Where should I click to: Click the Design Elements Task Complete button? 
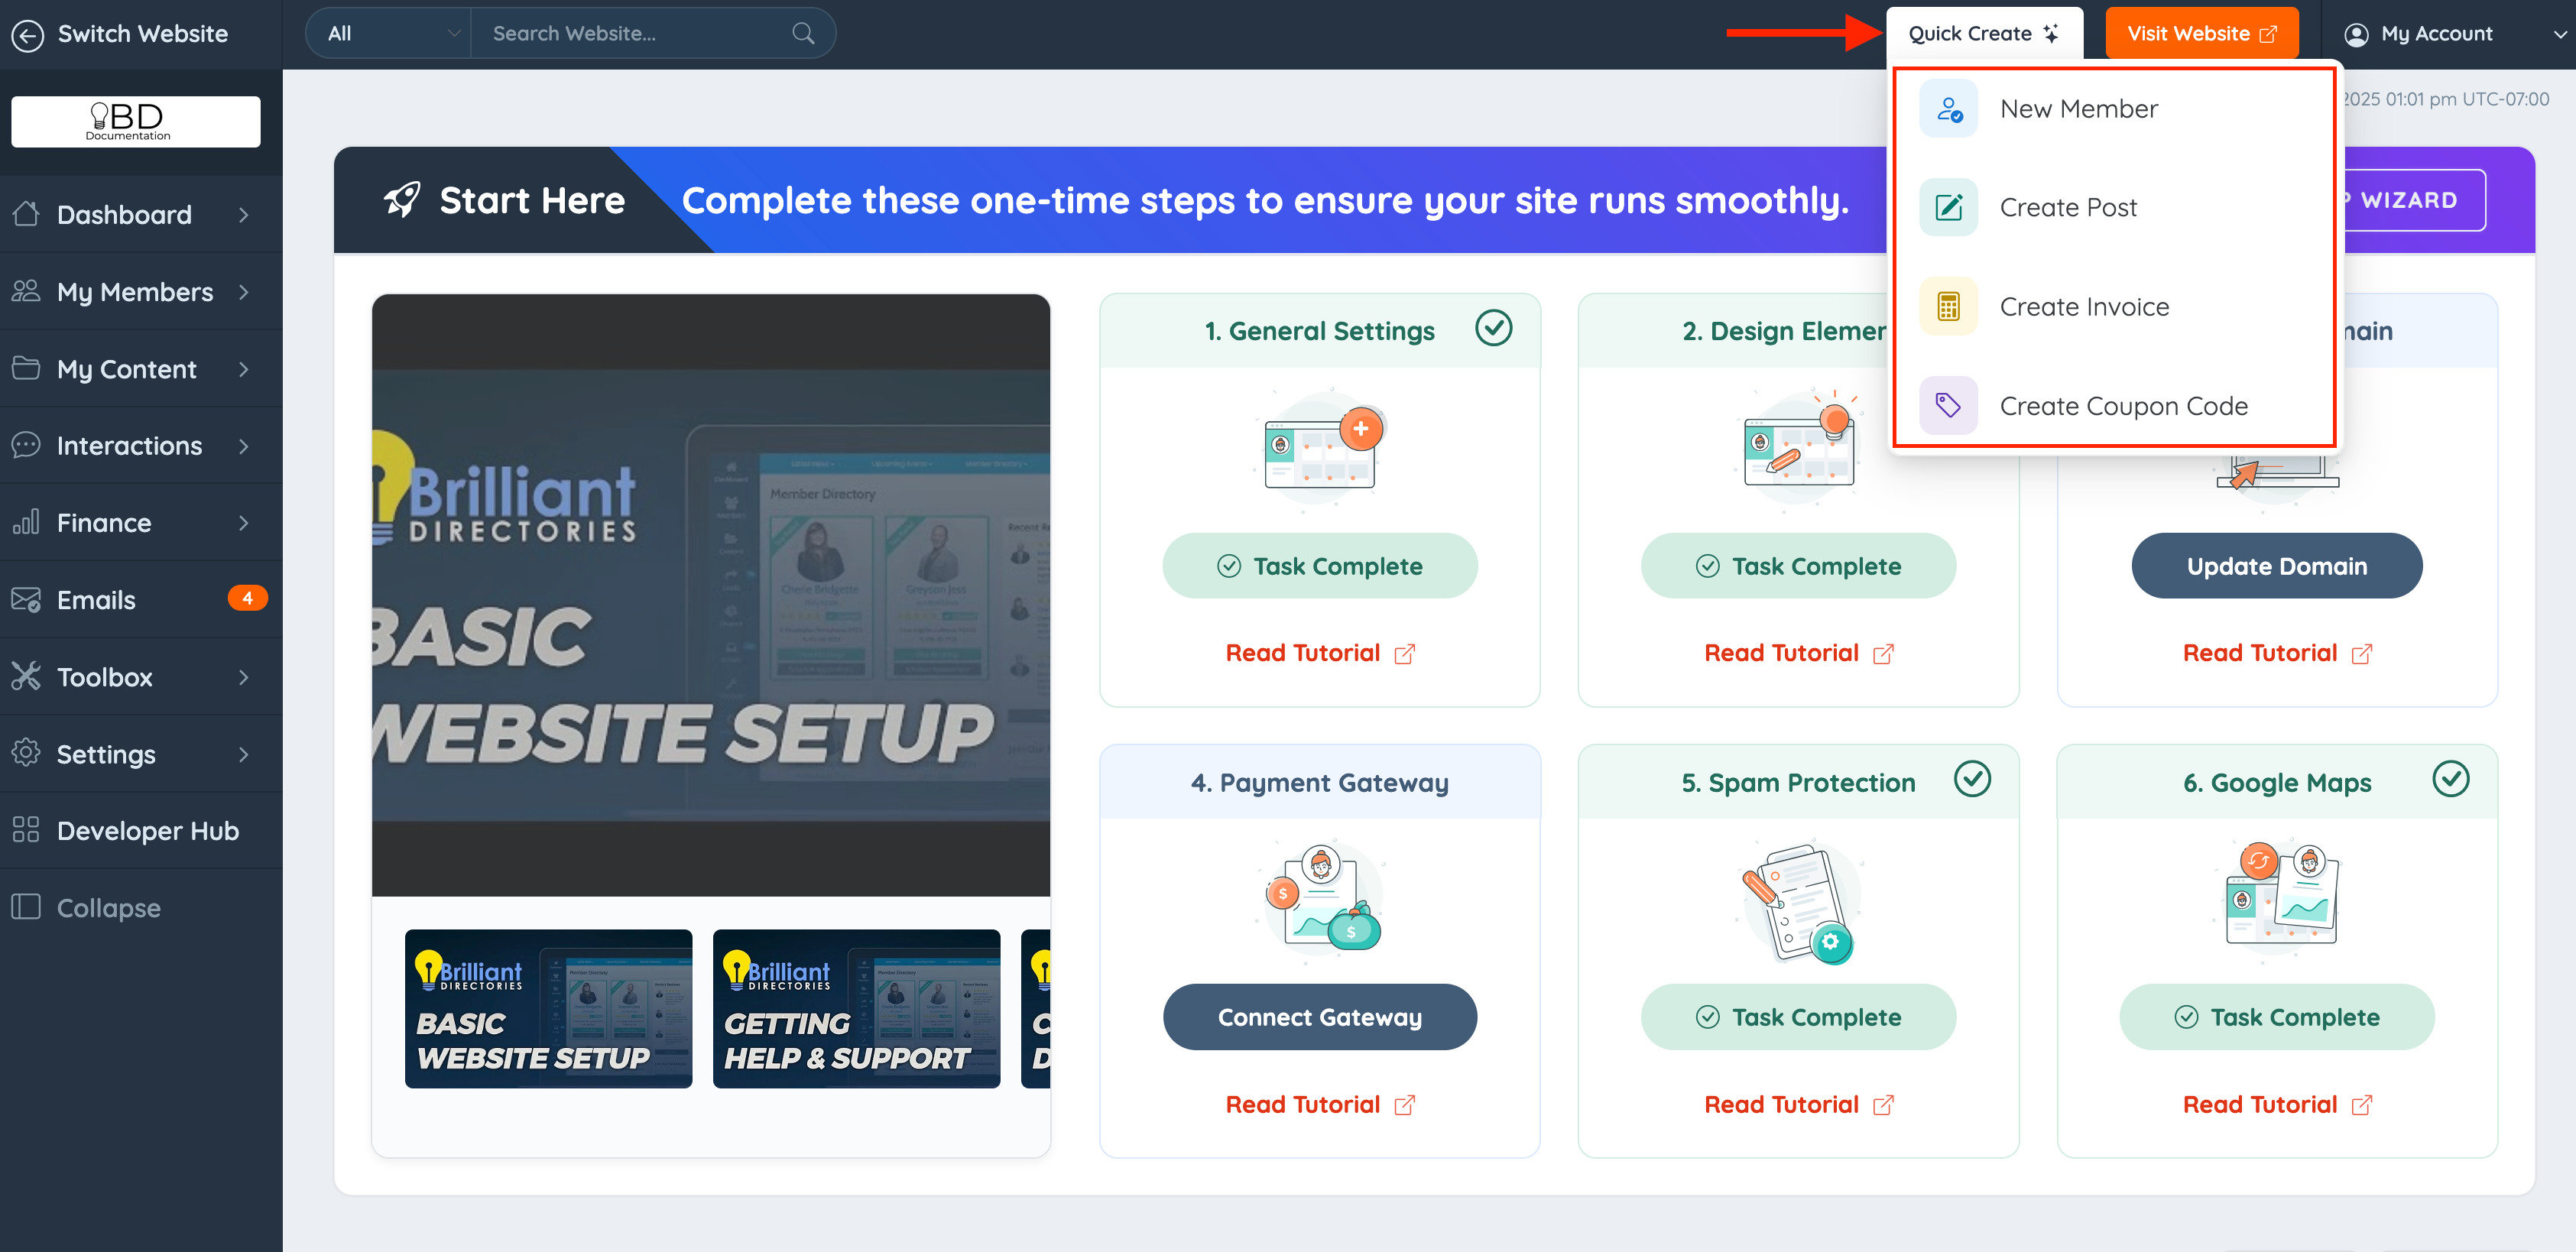click(1798, 565)
